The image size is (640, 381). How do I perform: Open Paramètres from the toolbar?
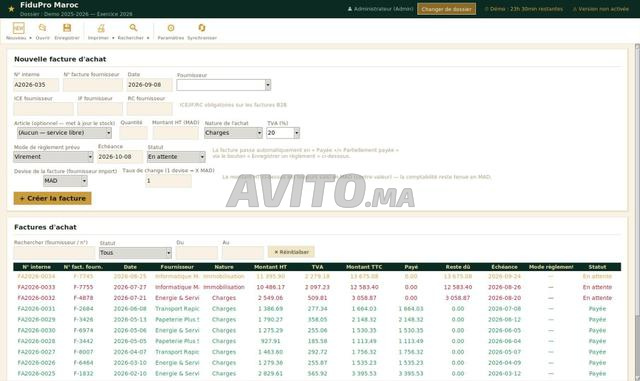[x=171, y=28]
